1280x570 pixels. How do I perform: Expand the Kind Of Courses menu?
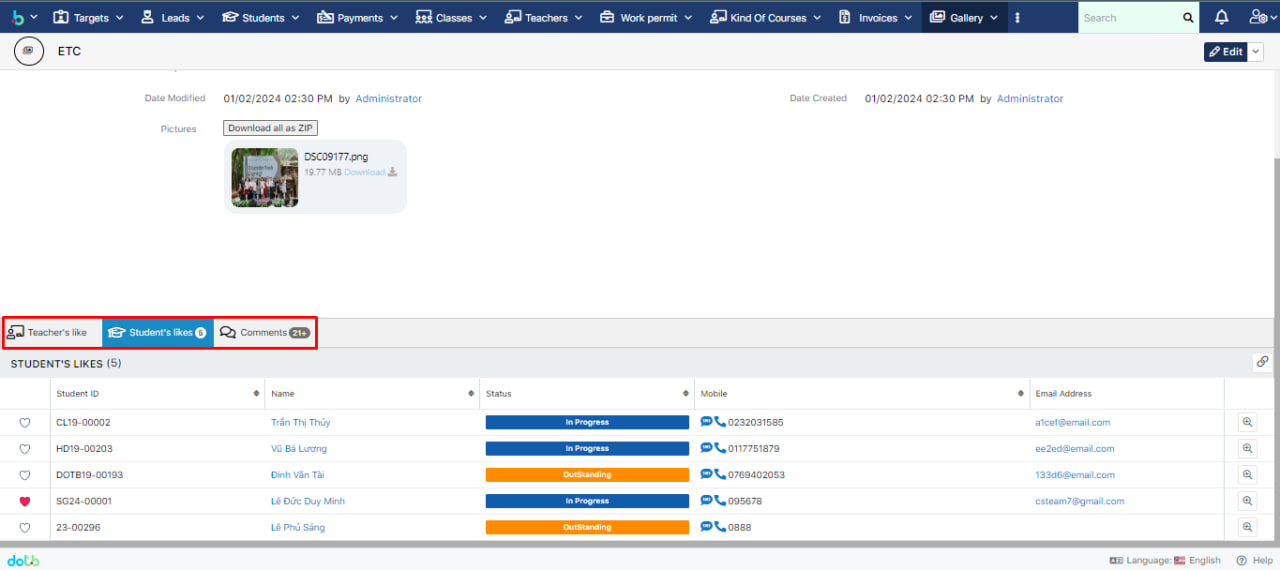[766, 18]
